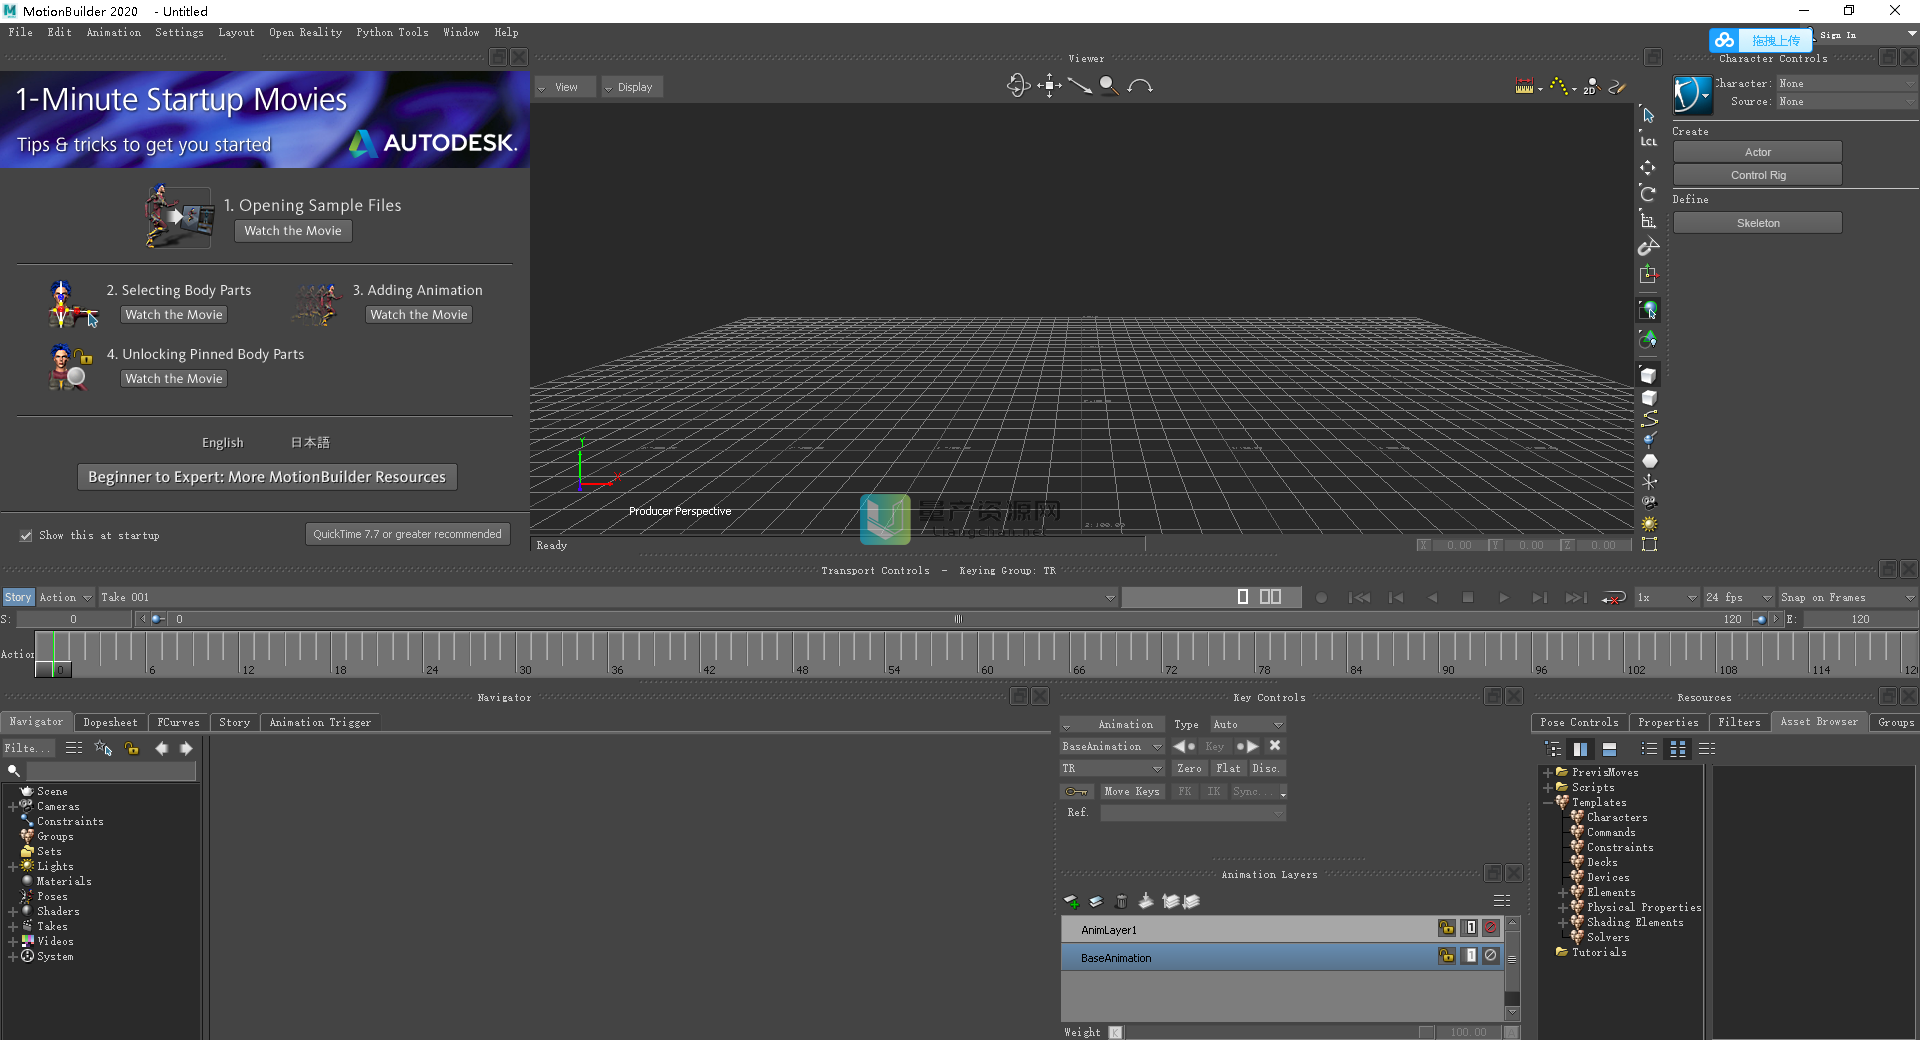Toggle the lock on AnimLayer1
Viewport: 1920px width, 1040px height.
point(1447,928)
